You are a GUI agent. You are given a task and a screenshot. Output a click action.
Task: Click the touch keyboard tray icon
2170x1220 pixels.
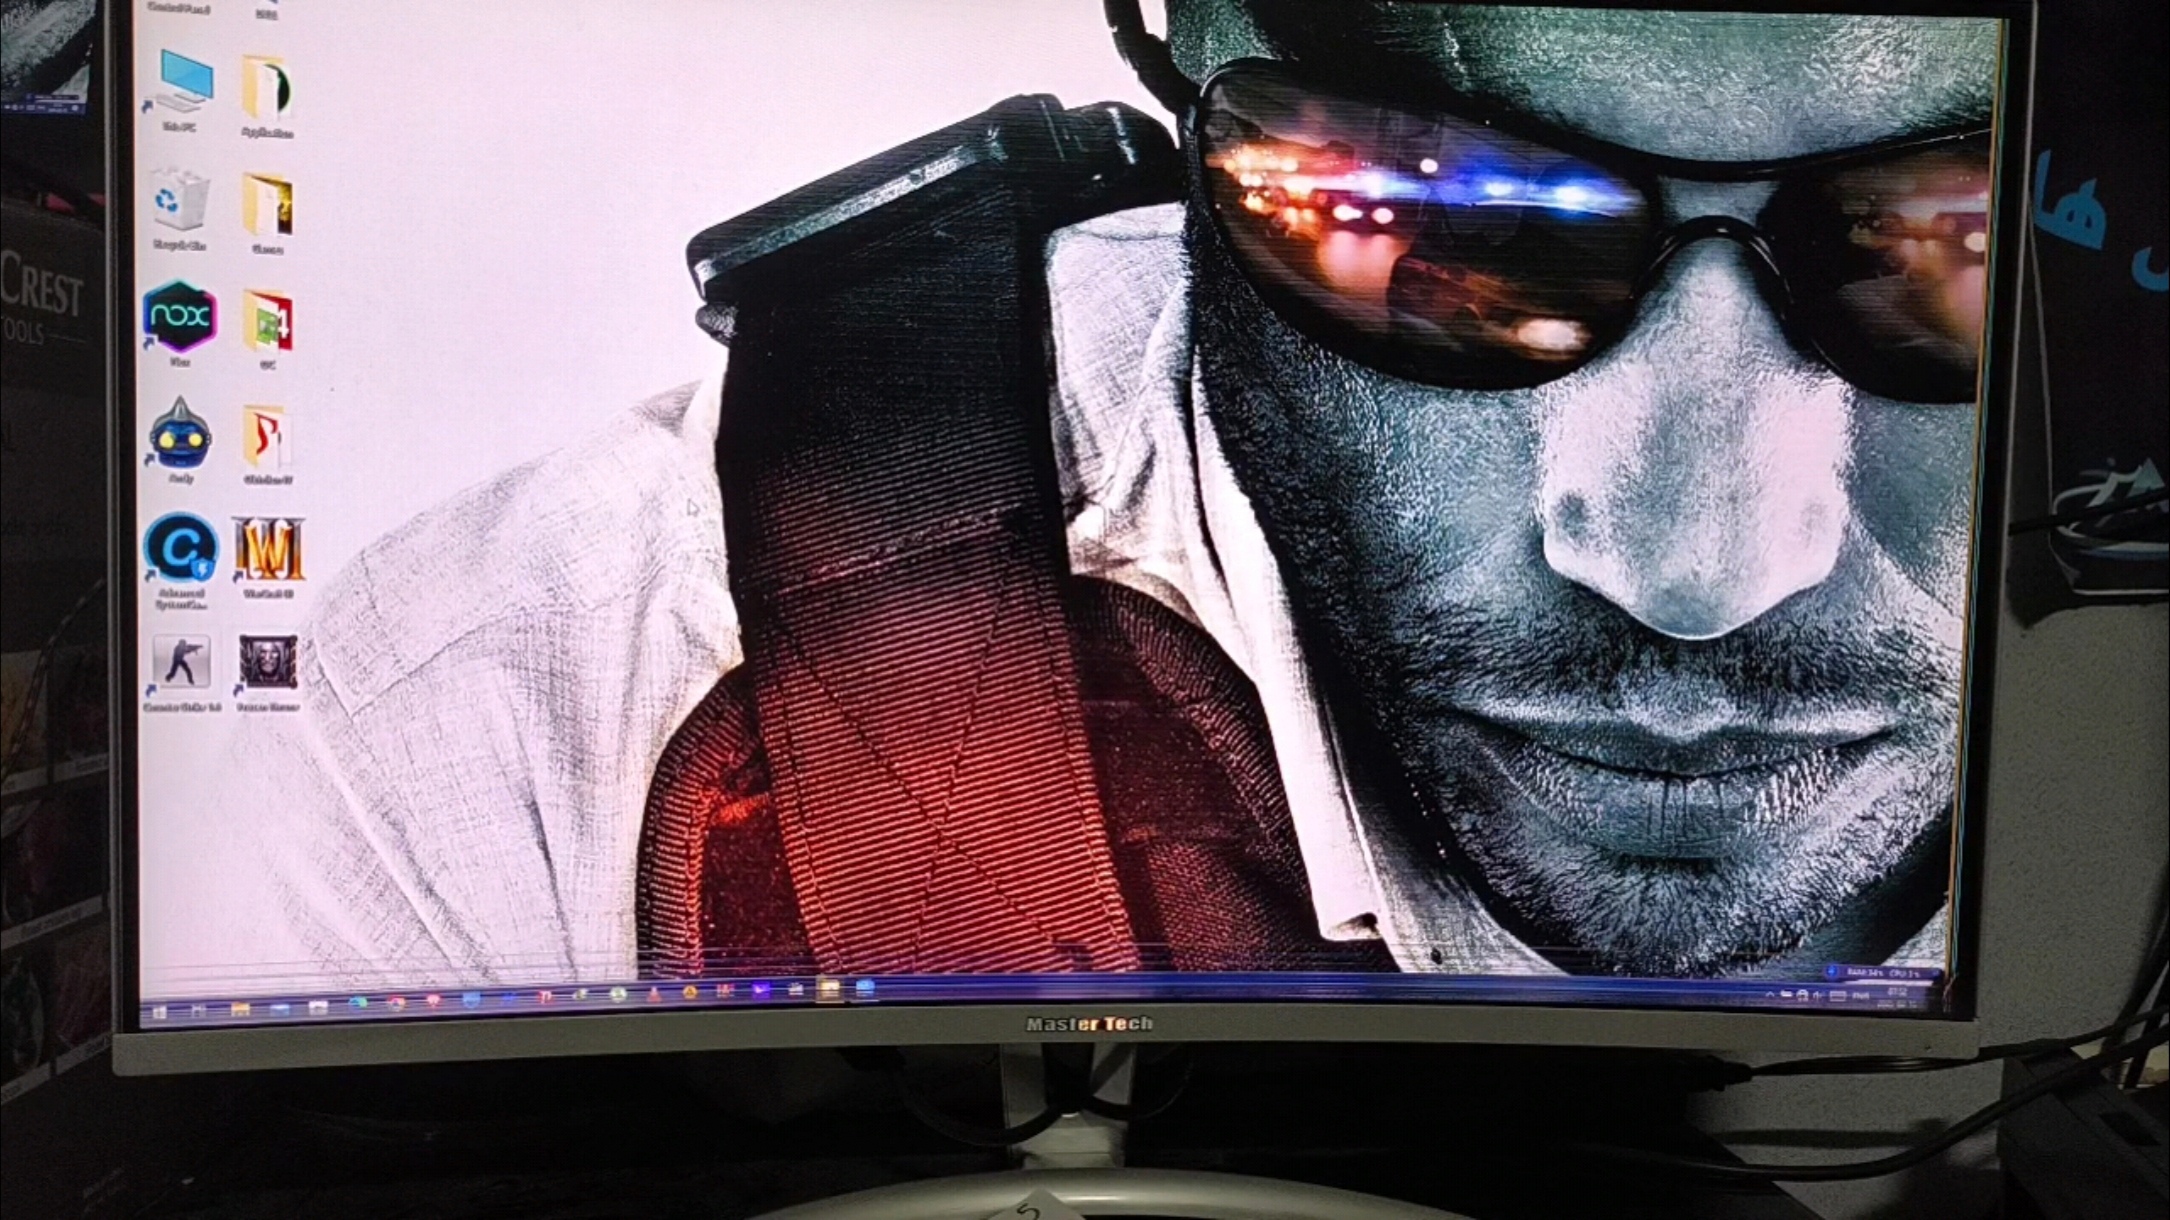[x=1838, y=996]
